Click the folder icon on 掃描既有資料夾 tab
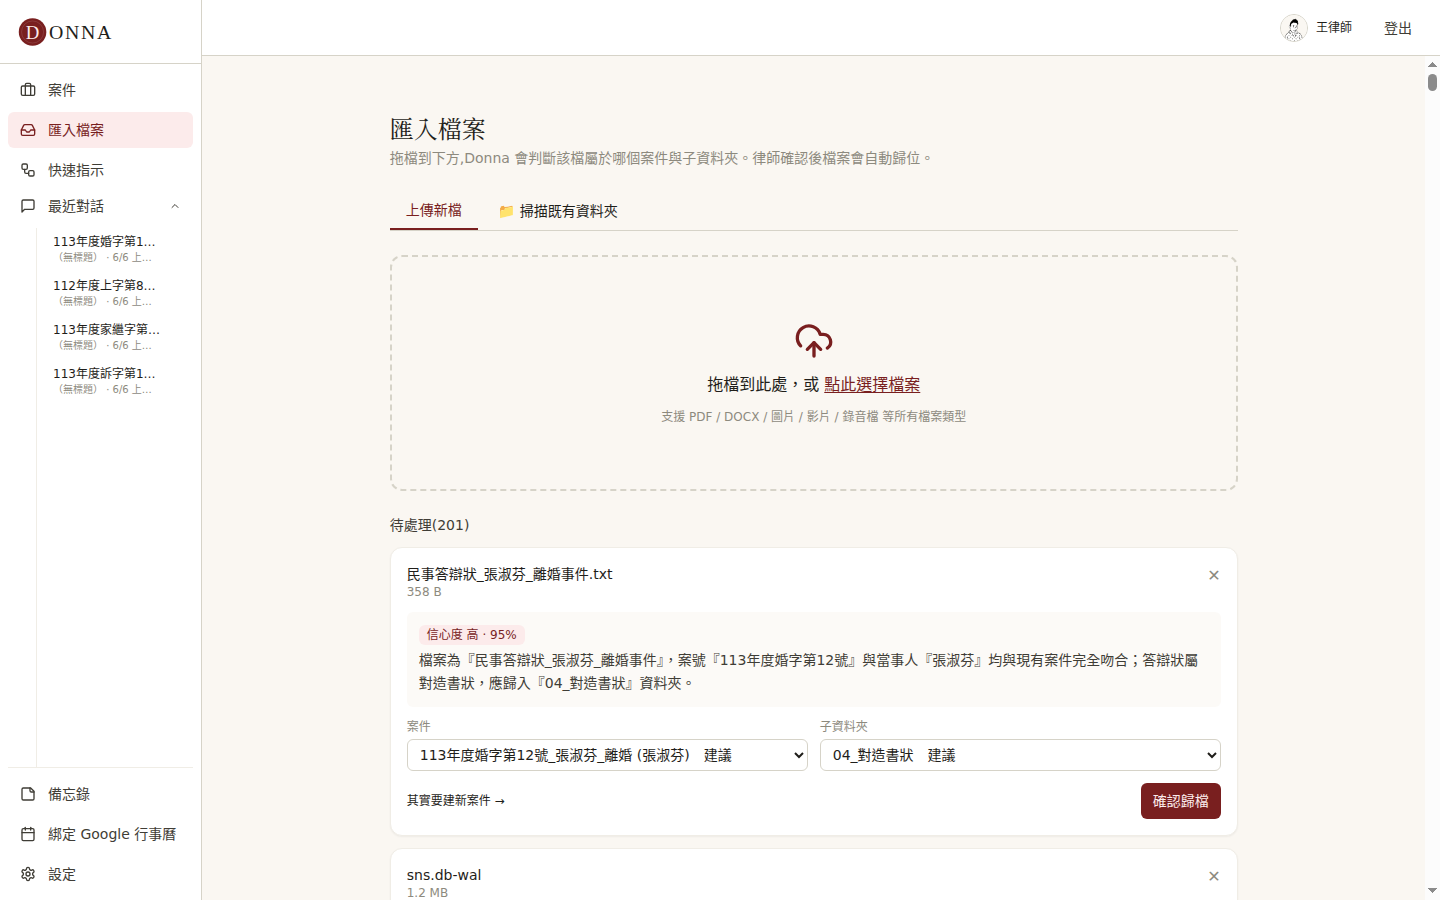The height and width of the screenshot is (900, 1440). click(506, 211)
